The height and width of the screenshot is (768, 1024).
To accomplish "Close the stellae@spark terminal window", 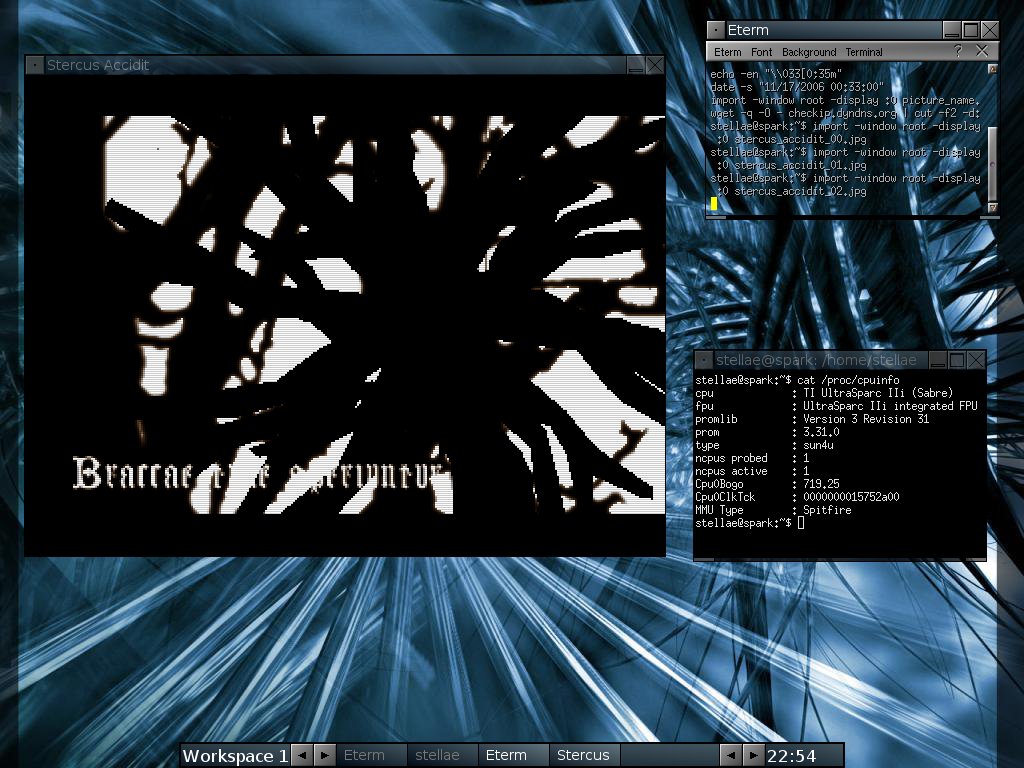I will point(976,360).
